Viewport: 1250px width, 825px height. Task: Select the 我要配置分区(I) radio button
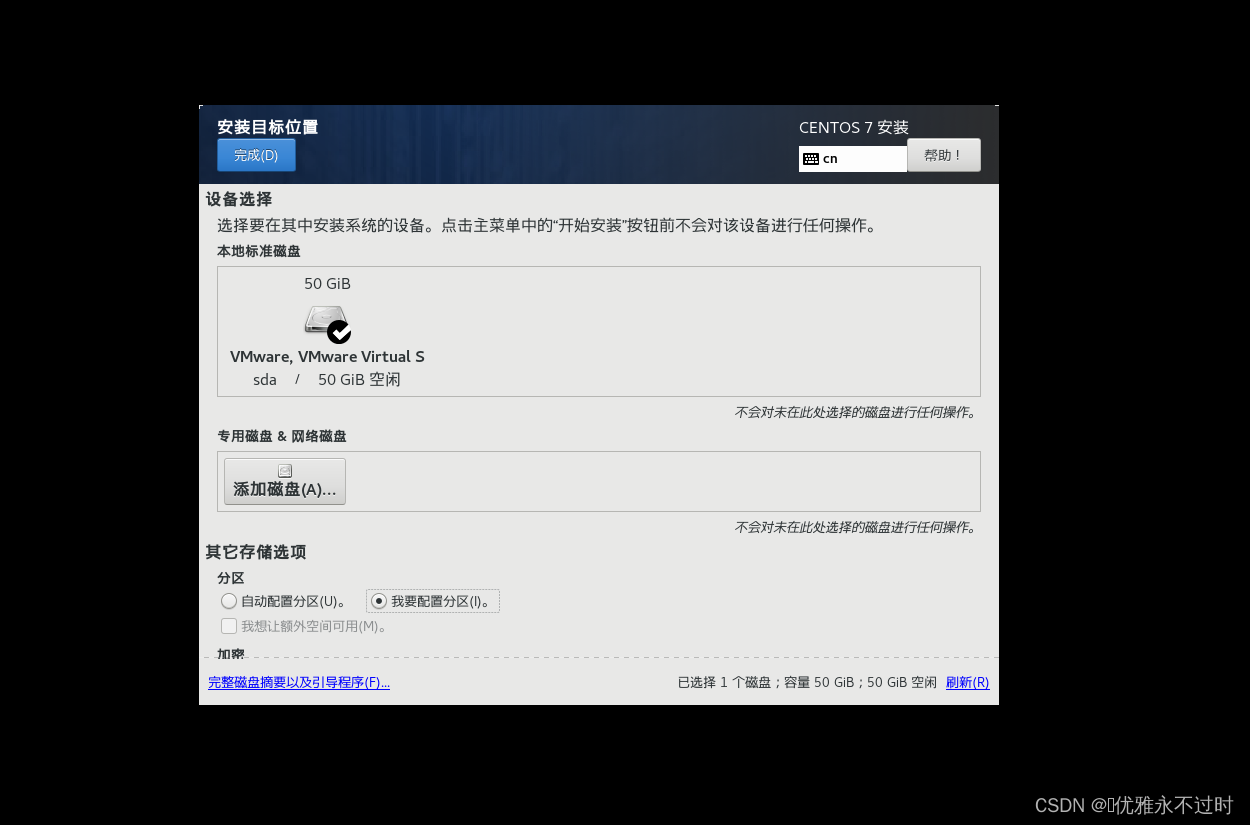(x=379, y=601)
